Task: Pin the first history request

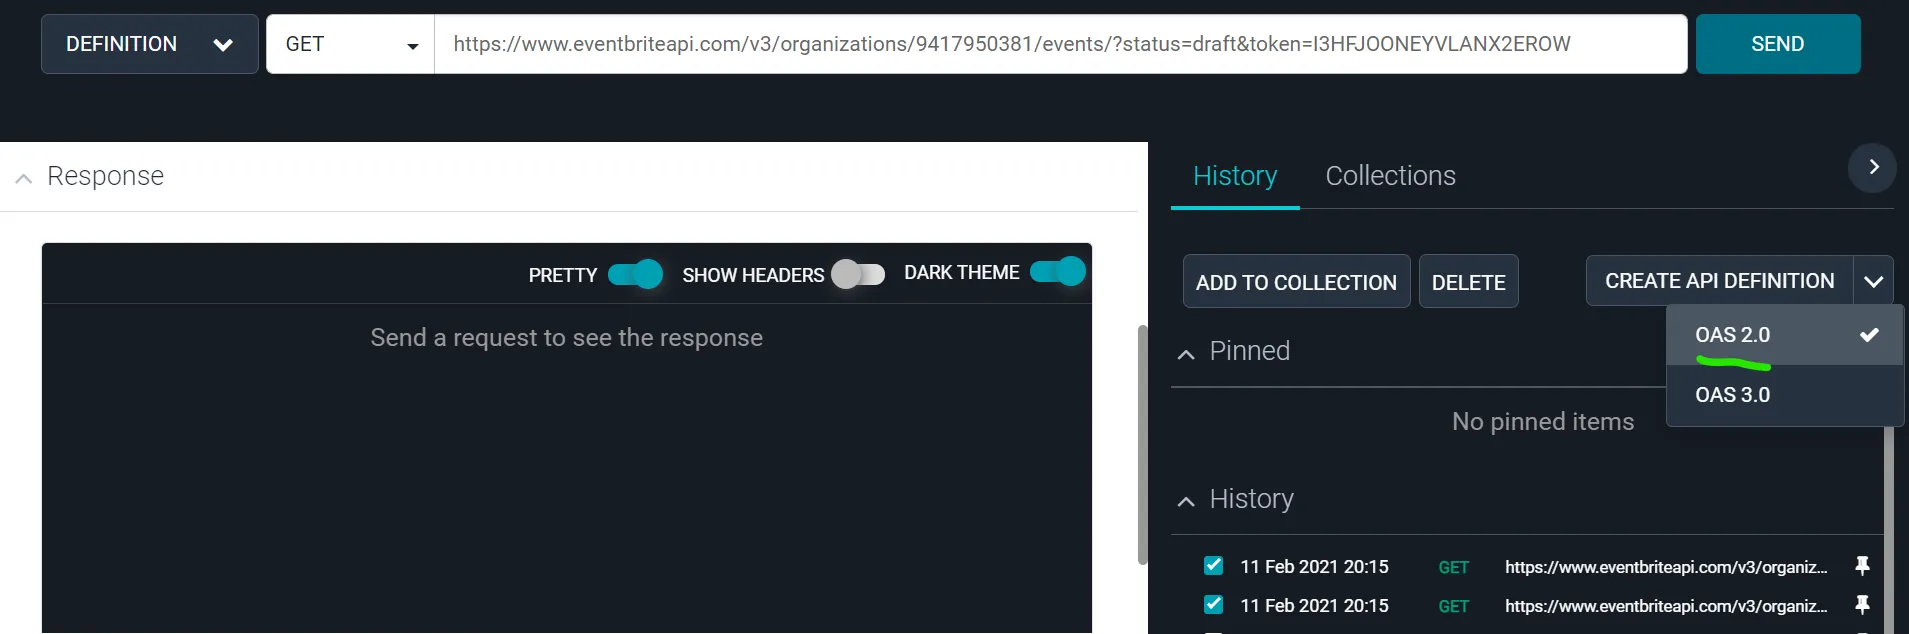Action: [1861, 566]
